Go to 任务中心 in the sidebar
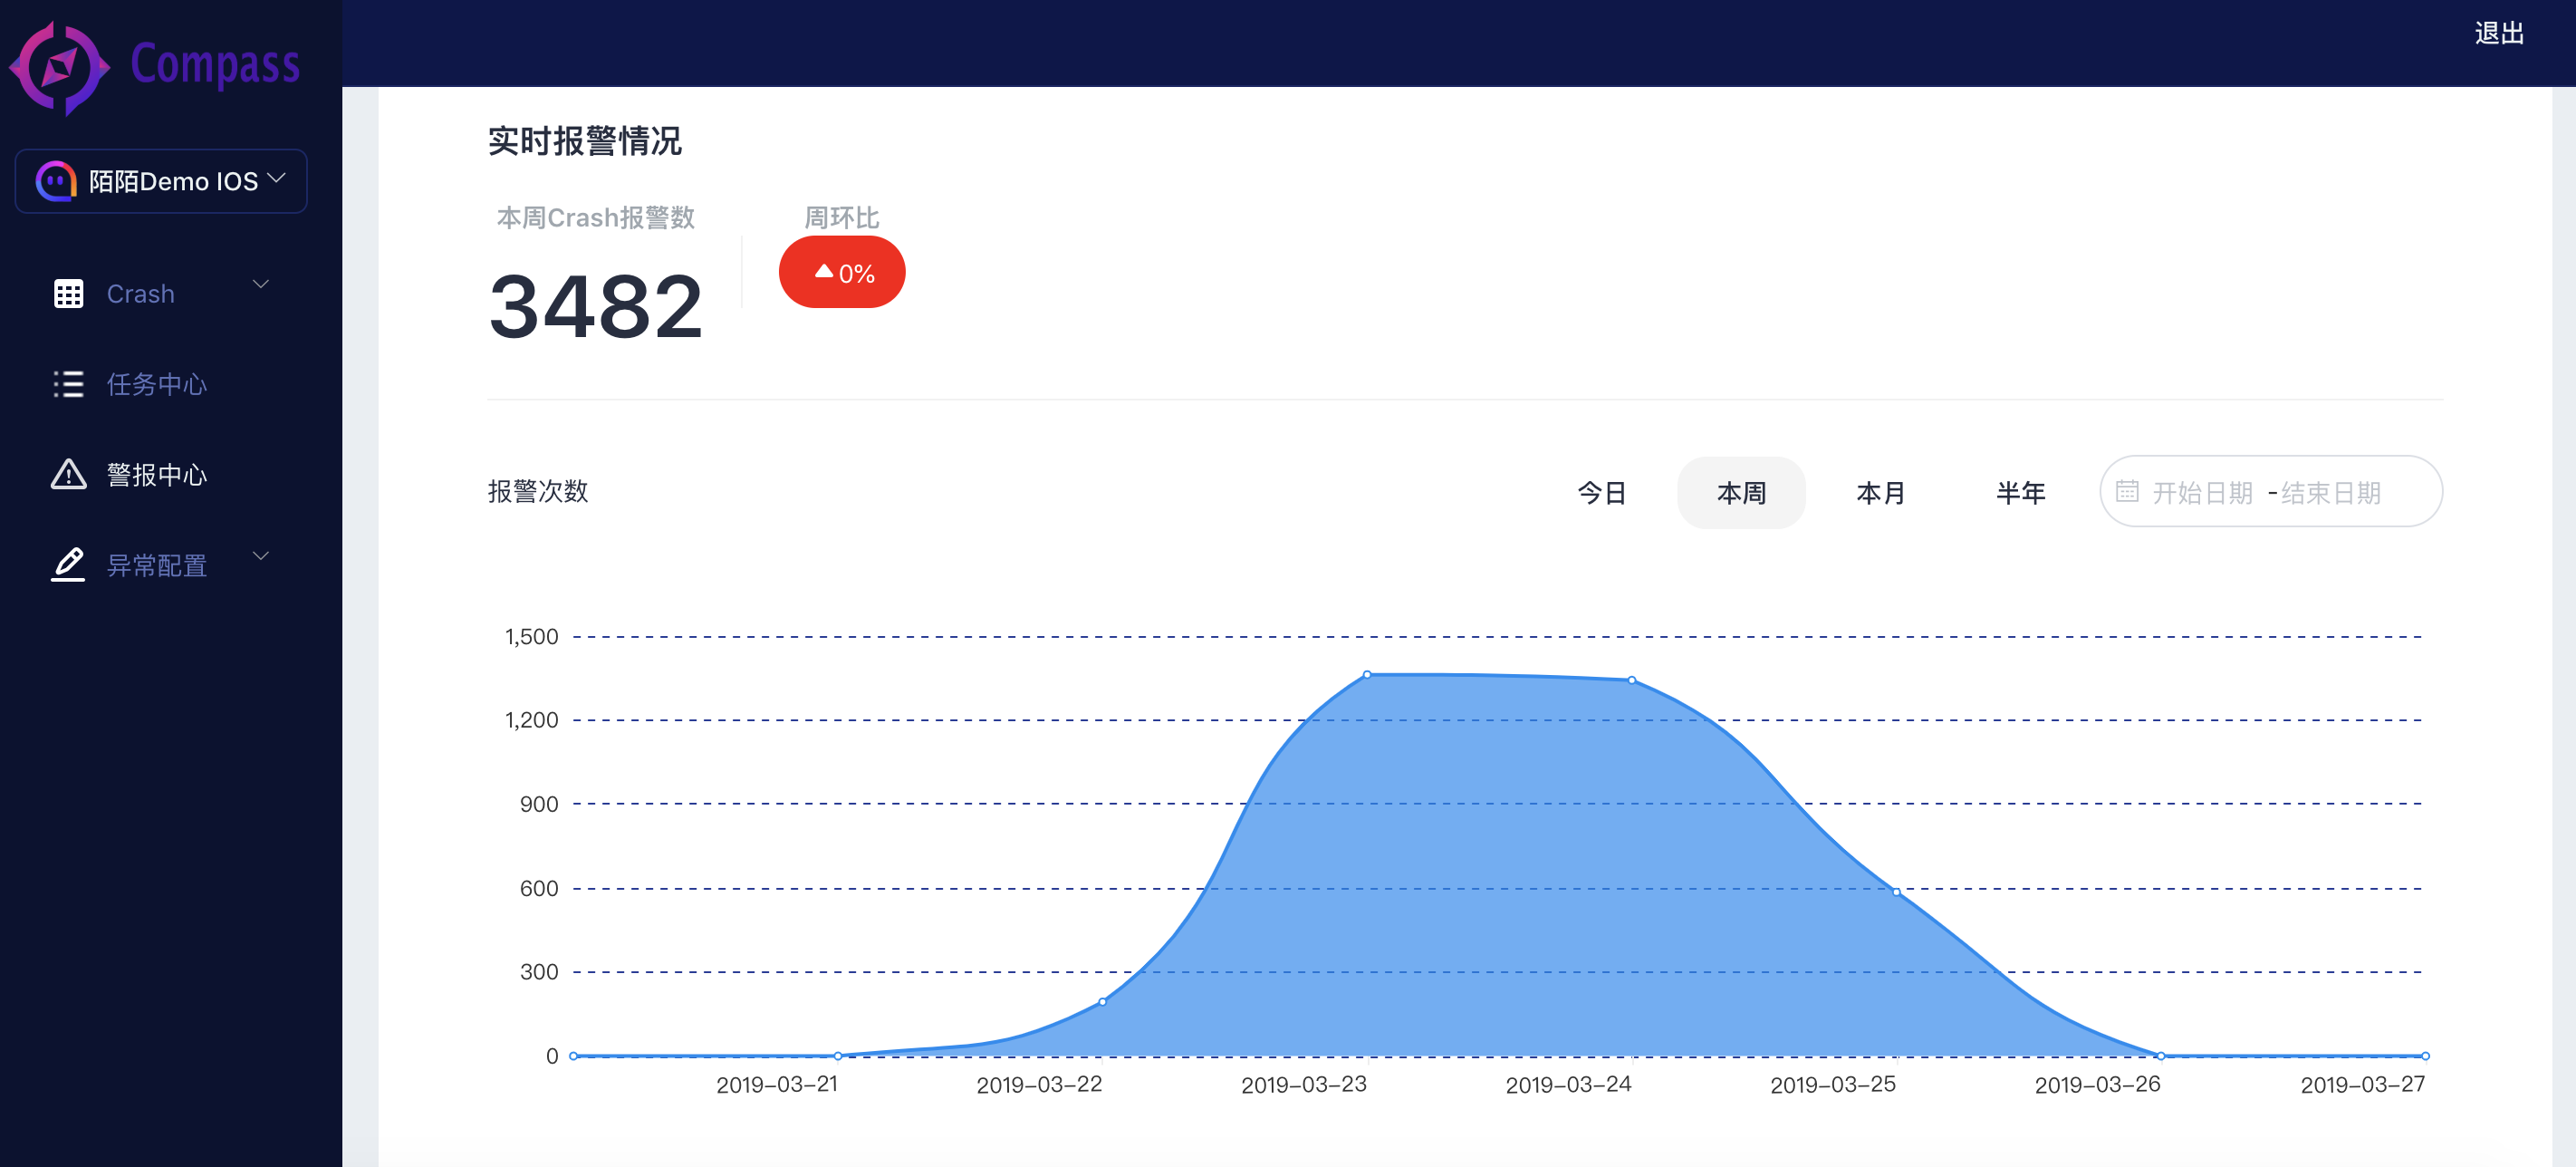This screenshot has height=1167, width=2576. pos(157,384)
